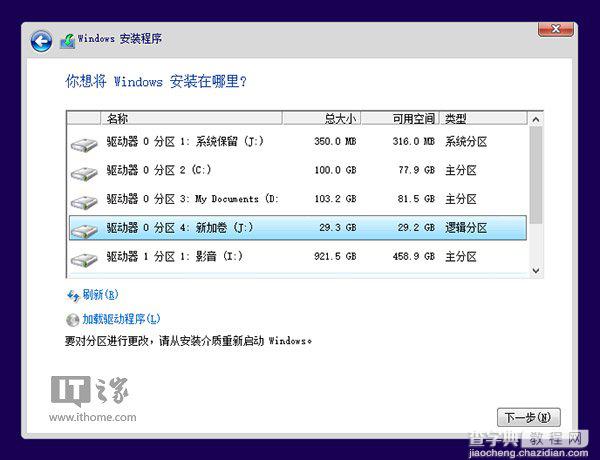Screen dimensions: 600x460
Task: Click the 316.0 MB free space cell
Action: (414, 142)
